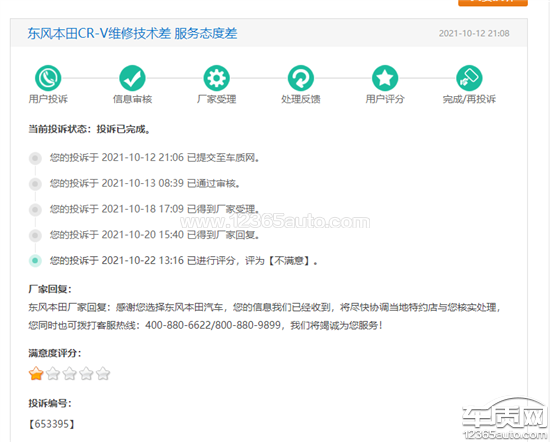
Task: Click the complaint number 653395
Action: click(x=52, y=424)
